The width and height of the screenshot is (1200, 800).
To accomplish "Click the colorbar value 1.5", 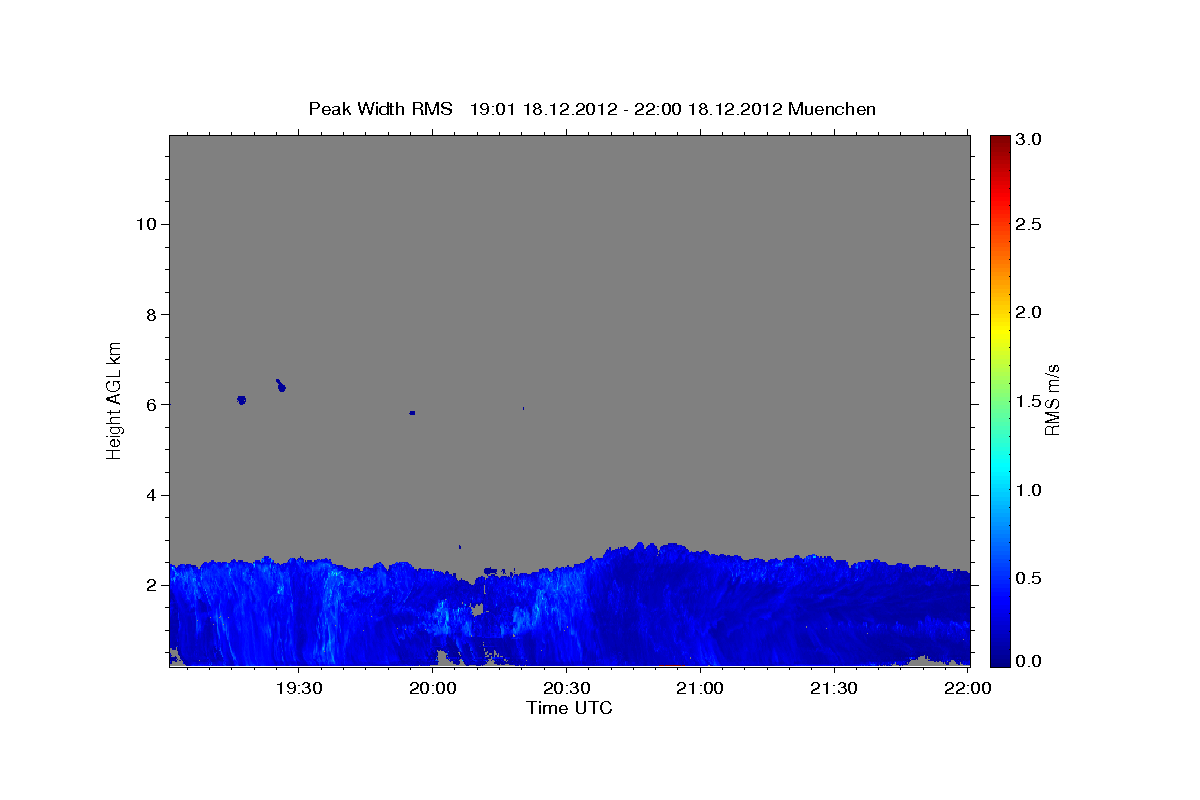I will [x=1028, y=402].
